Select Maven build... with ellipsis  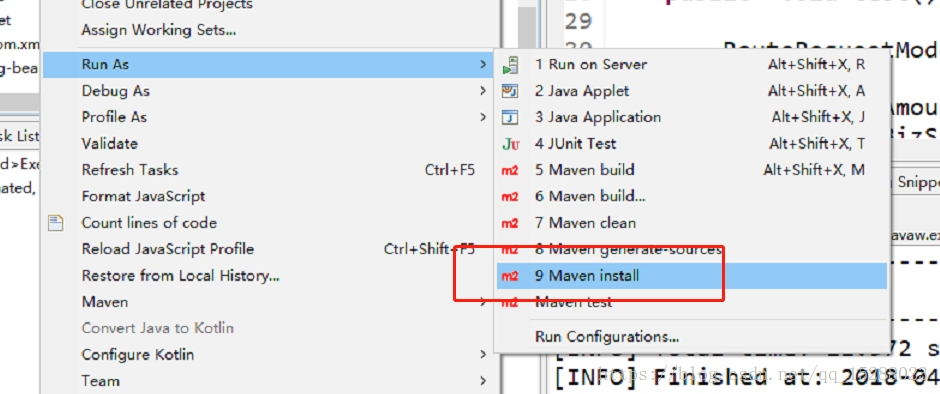point(590,197)
